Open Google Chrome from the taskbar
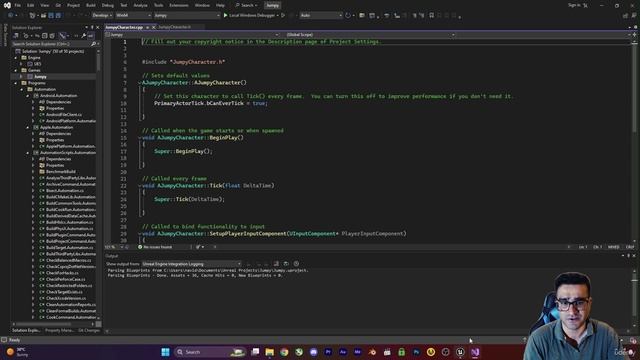This screenshot has width=640, height=360. (284, 352)
